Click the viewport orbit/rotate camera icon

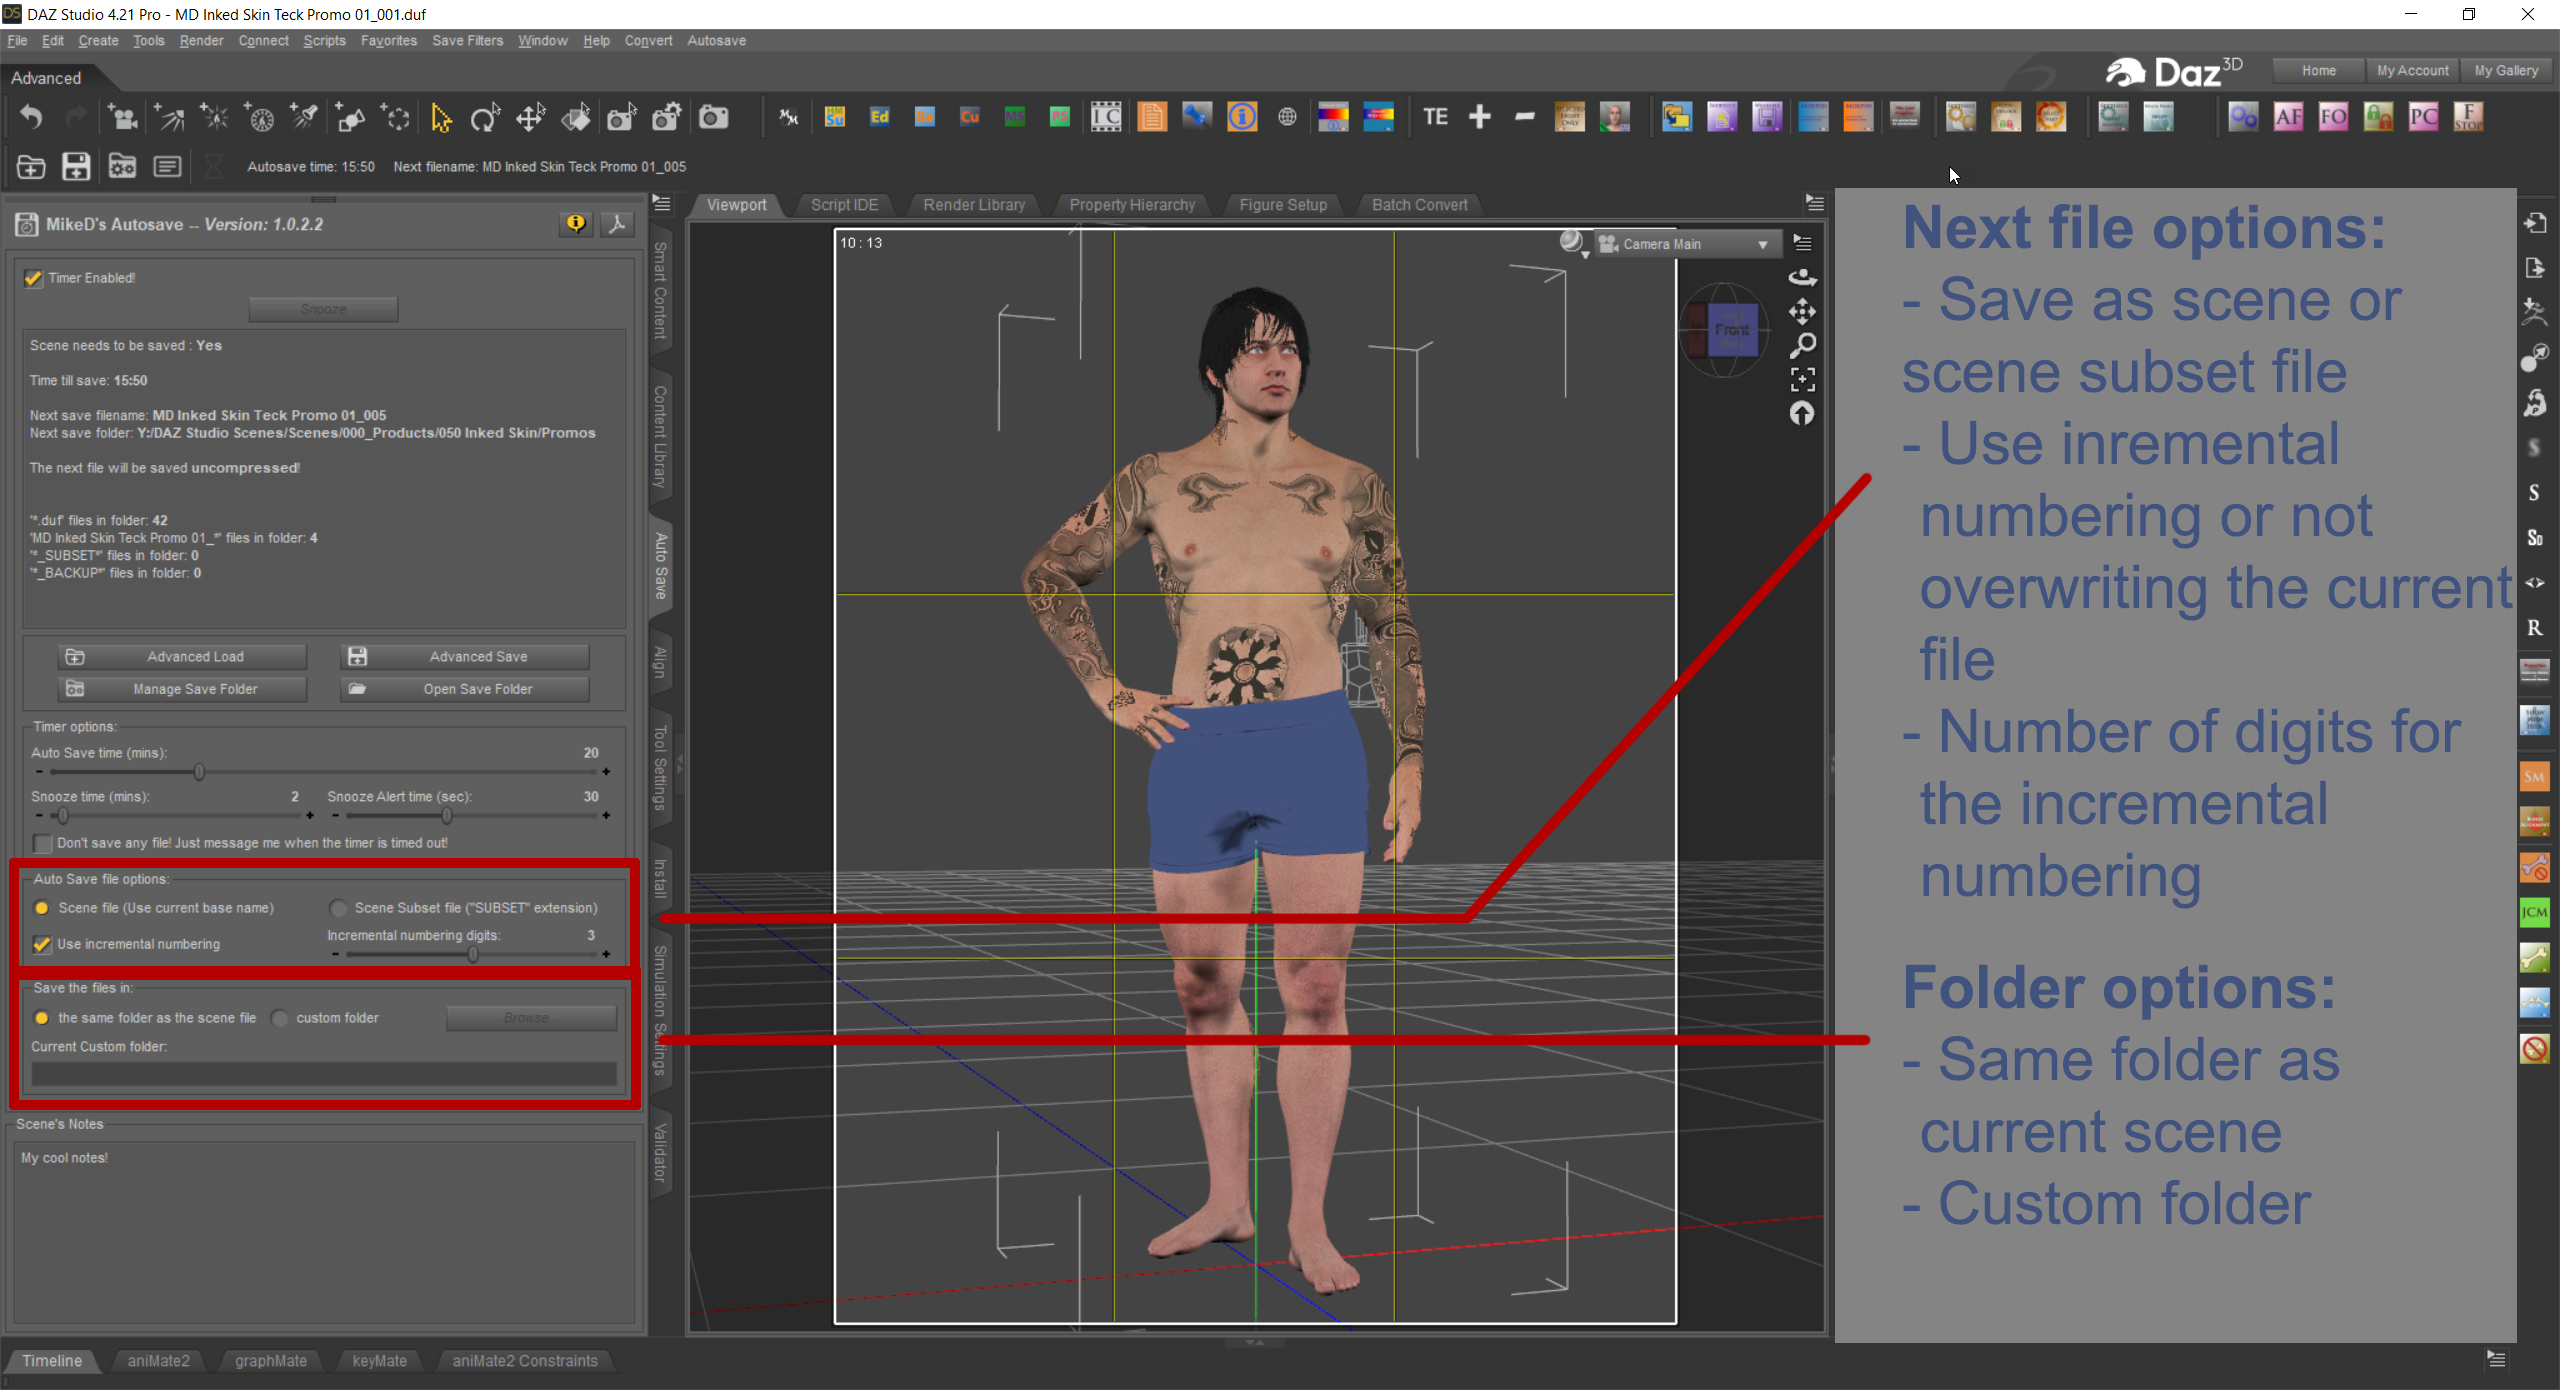click(1802, 277)
